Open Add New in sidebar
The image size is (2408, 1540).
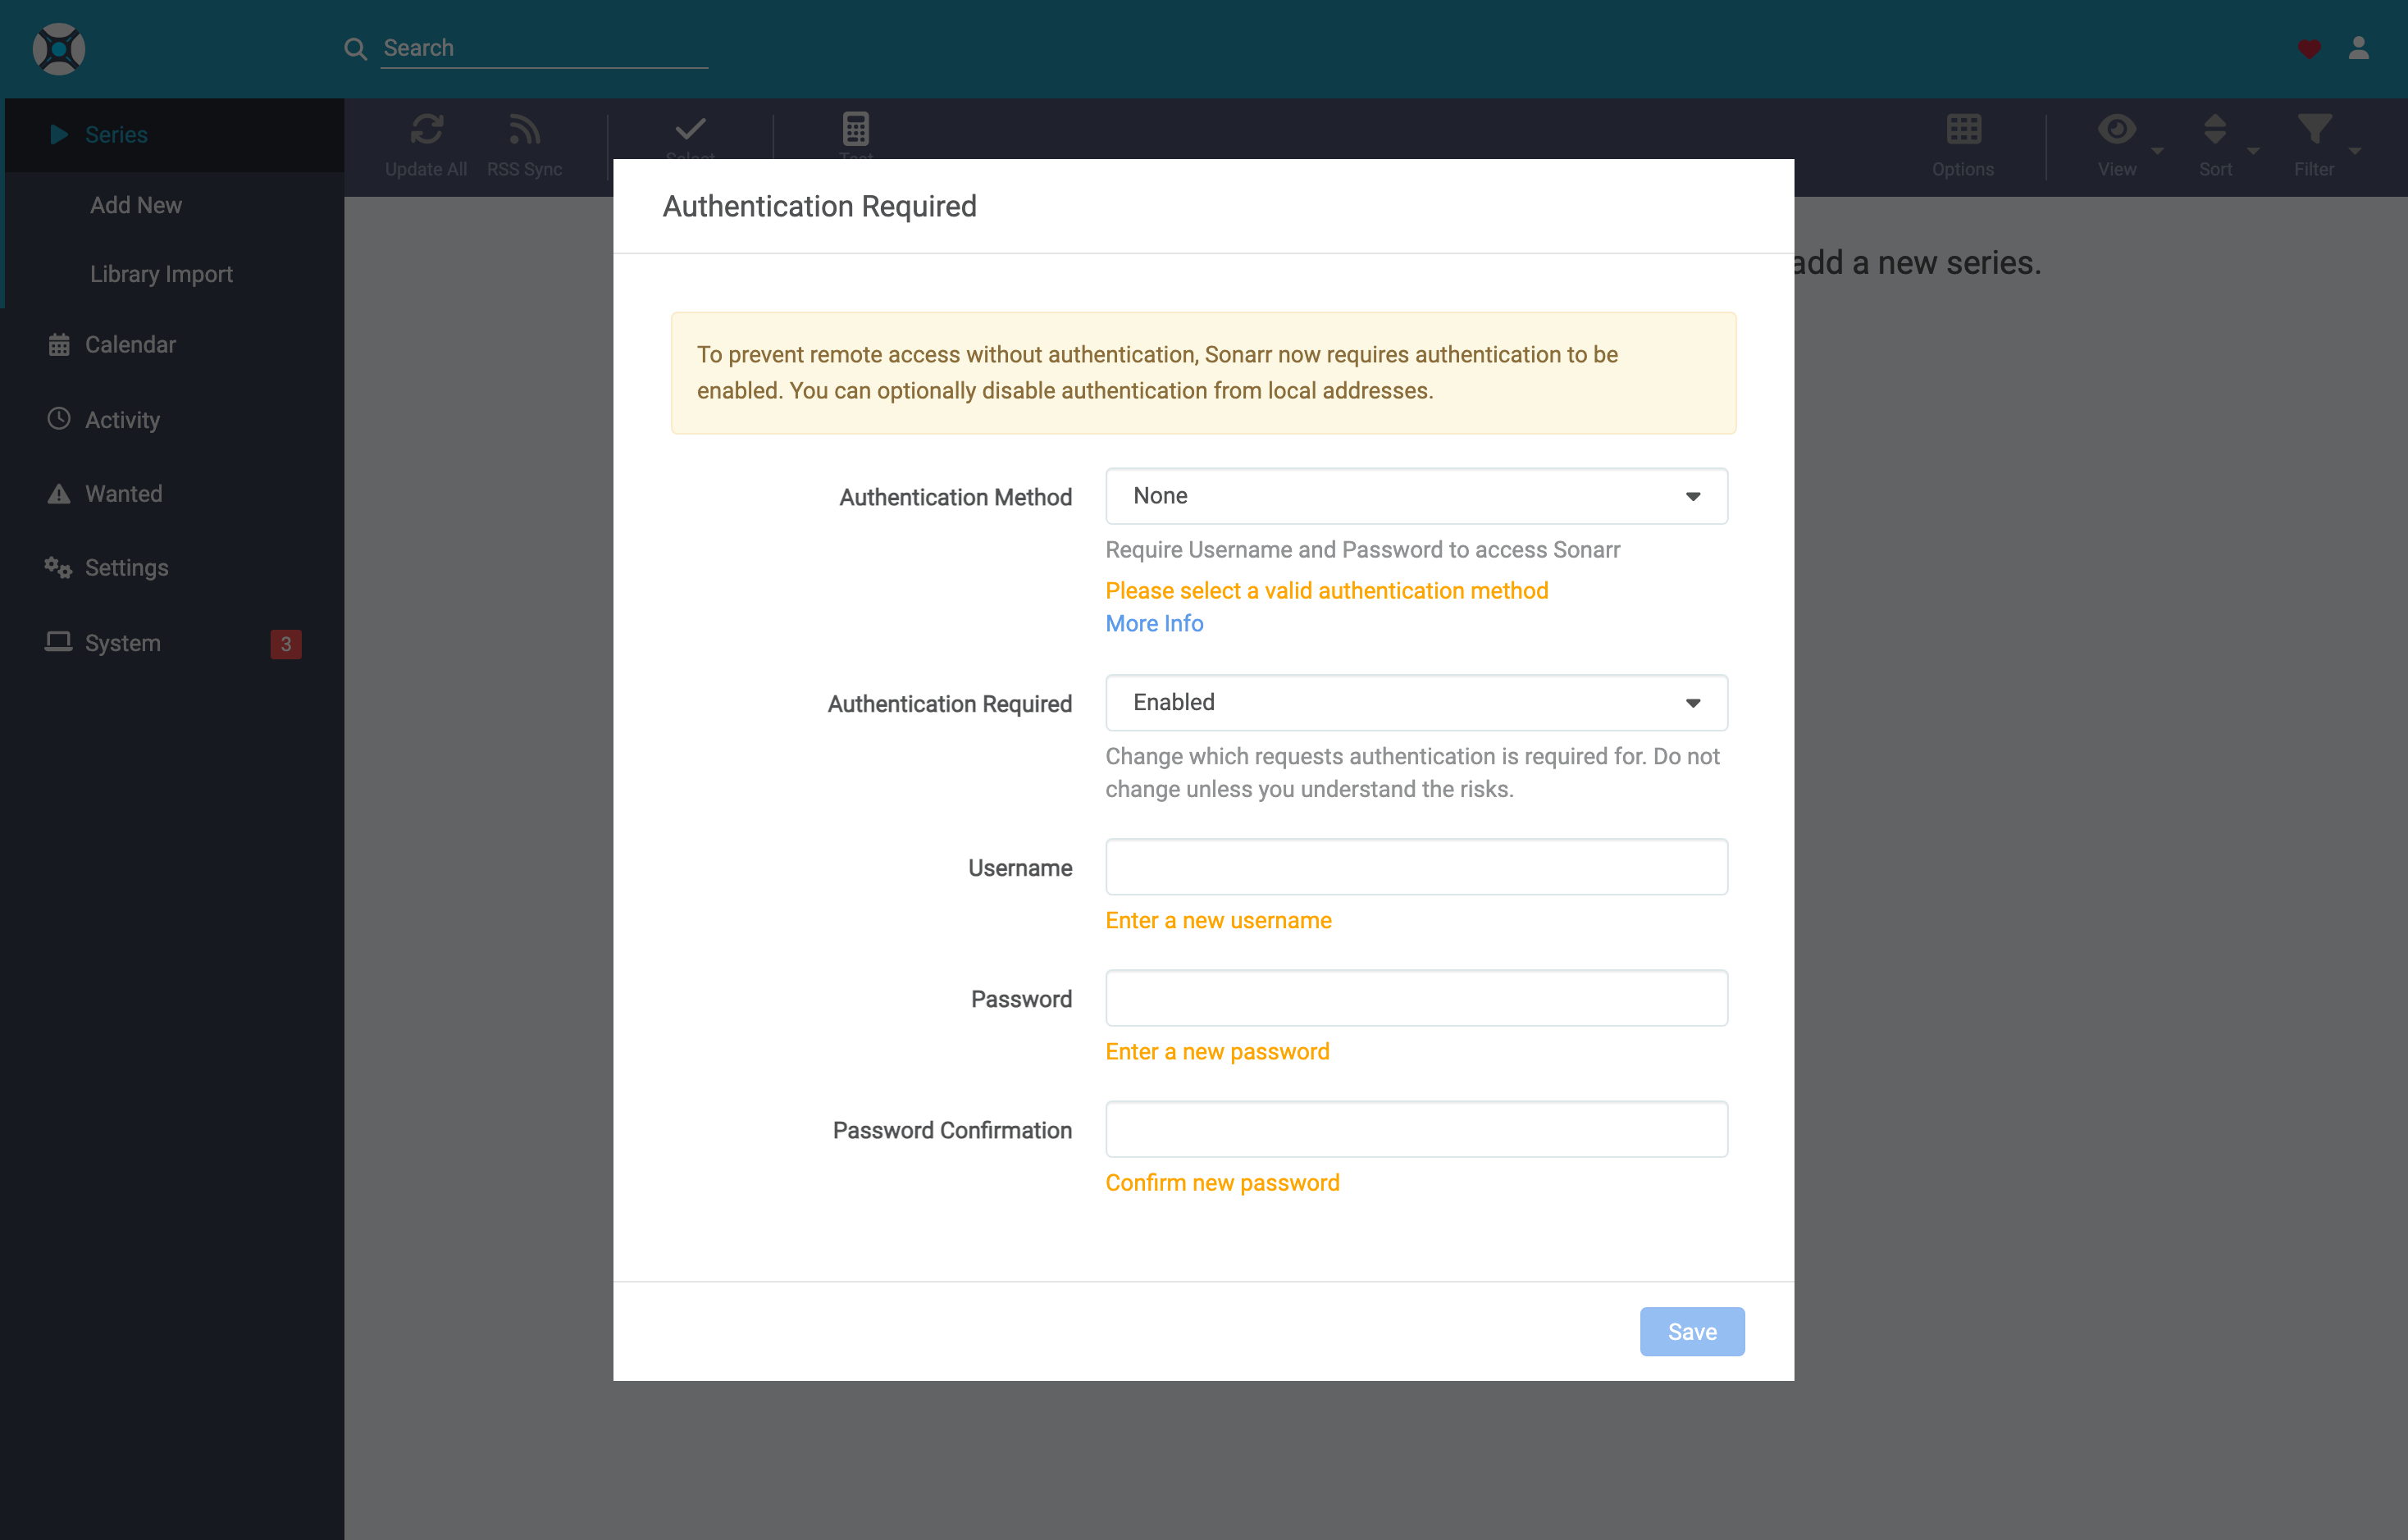[x=174, y=205]
